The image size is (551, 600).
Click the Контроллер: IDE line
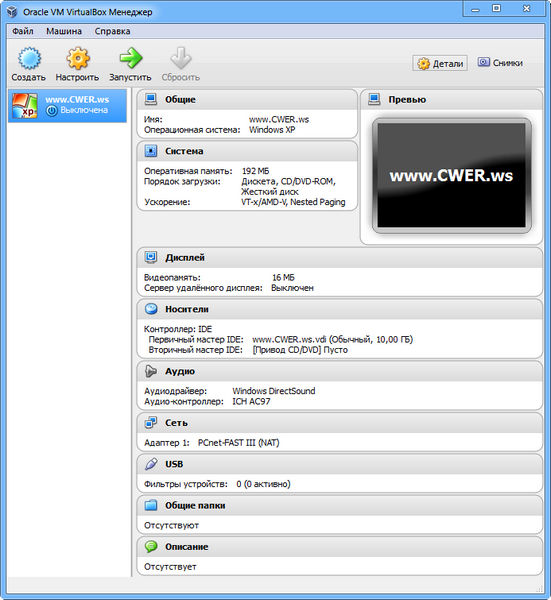(178, 329)
